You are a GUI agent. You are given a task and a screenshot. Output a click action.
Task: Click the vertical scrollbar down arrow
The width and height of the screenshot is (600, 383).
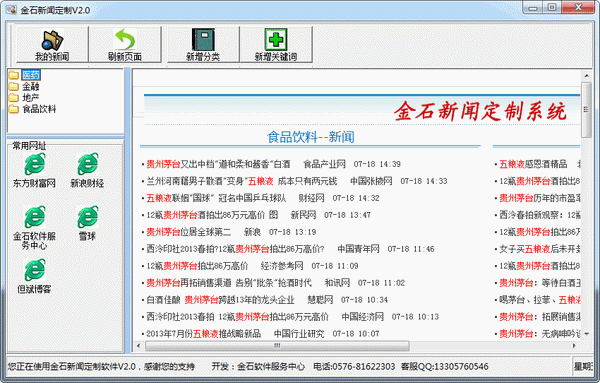(586, 334)
